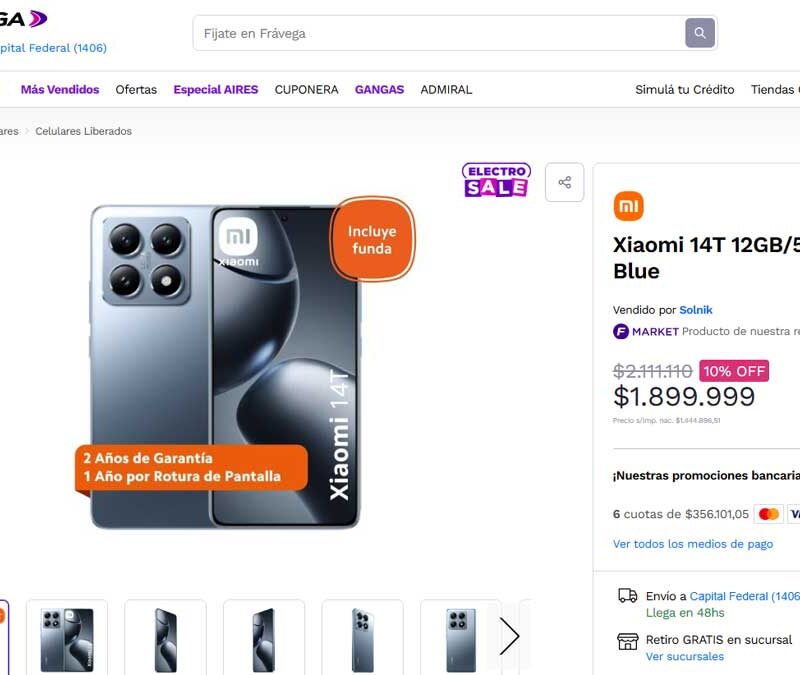Expand the breadcrumb Celulares Liberados
The image size is (800, 675).
(84, 130)
